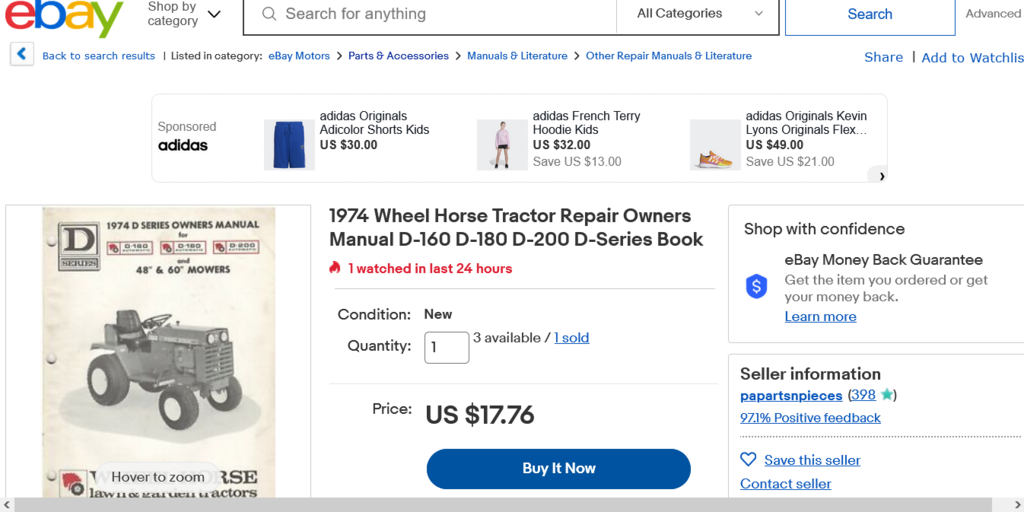Screen dimensions: 1024x512
Task: Click the green feedback star icon
Action: [886, 395]
